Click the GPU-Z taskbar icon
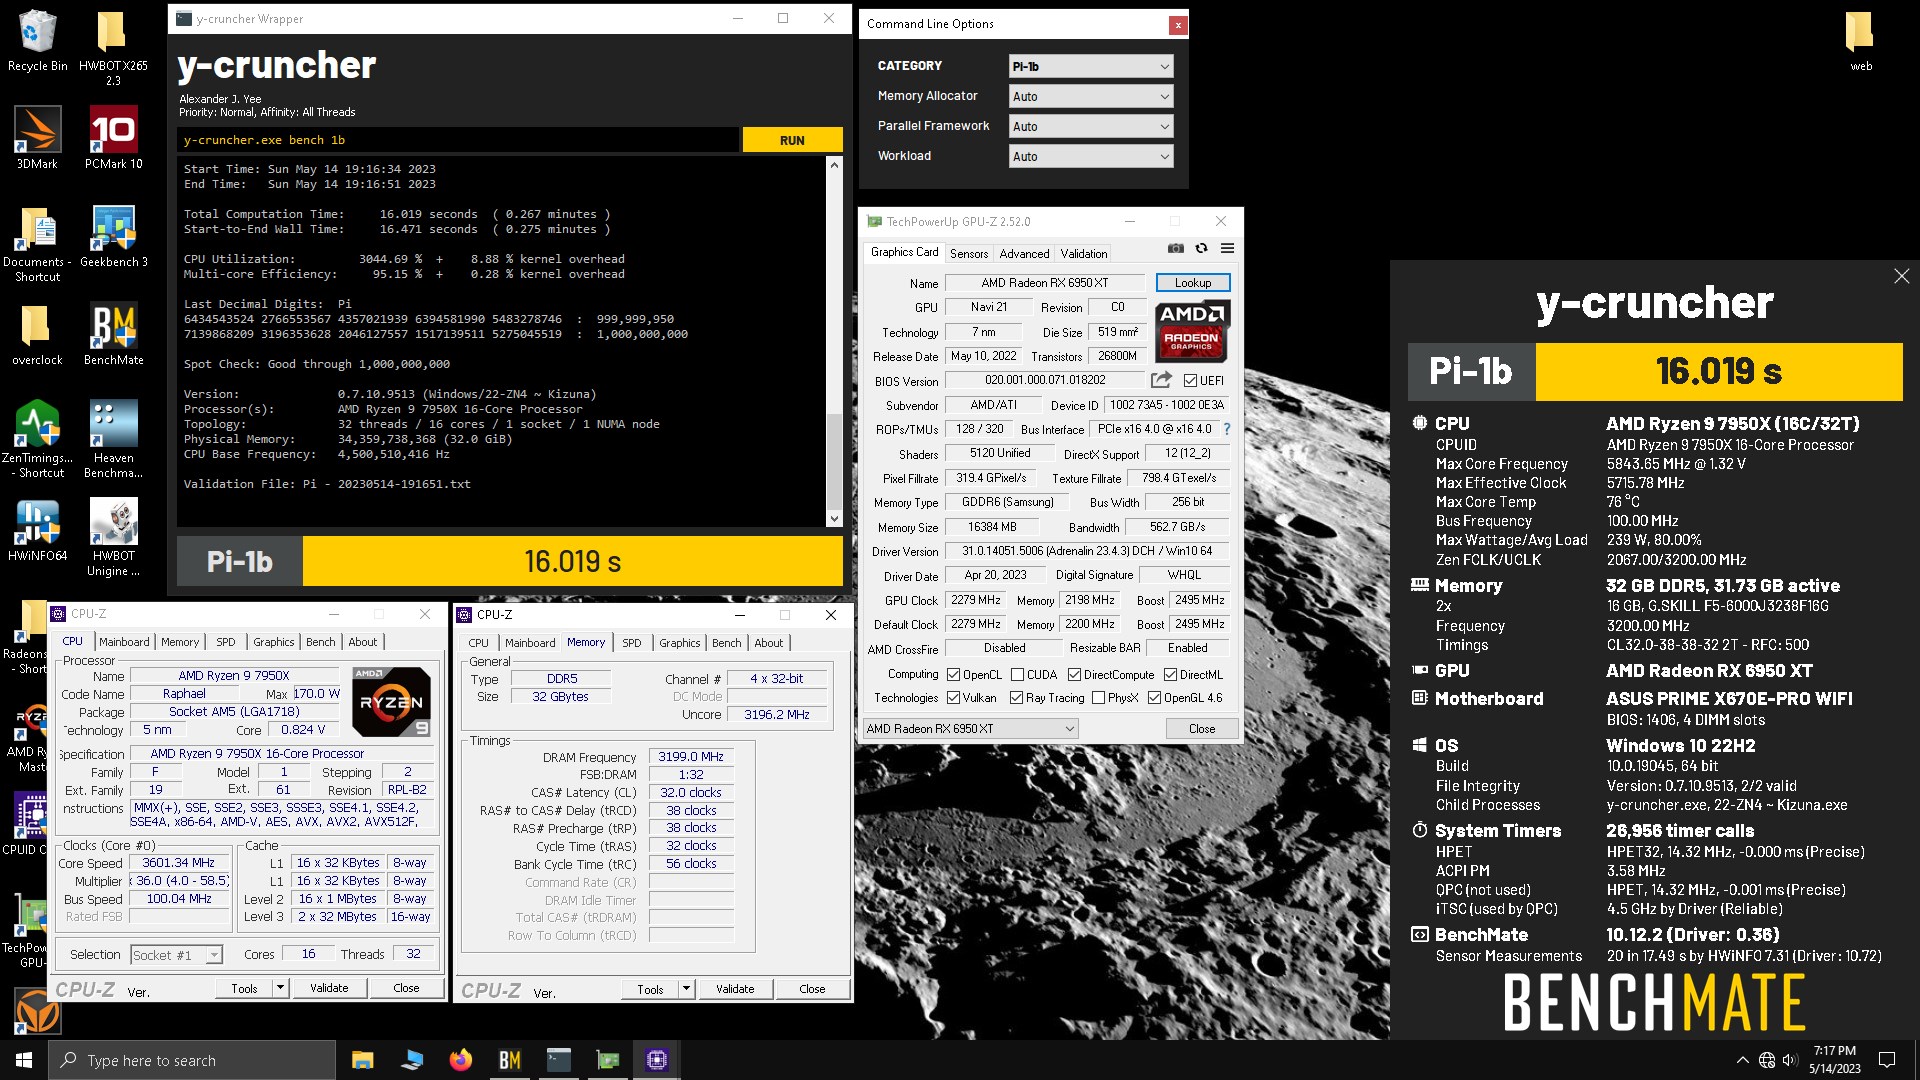 607,1060
